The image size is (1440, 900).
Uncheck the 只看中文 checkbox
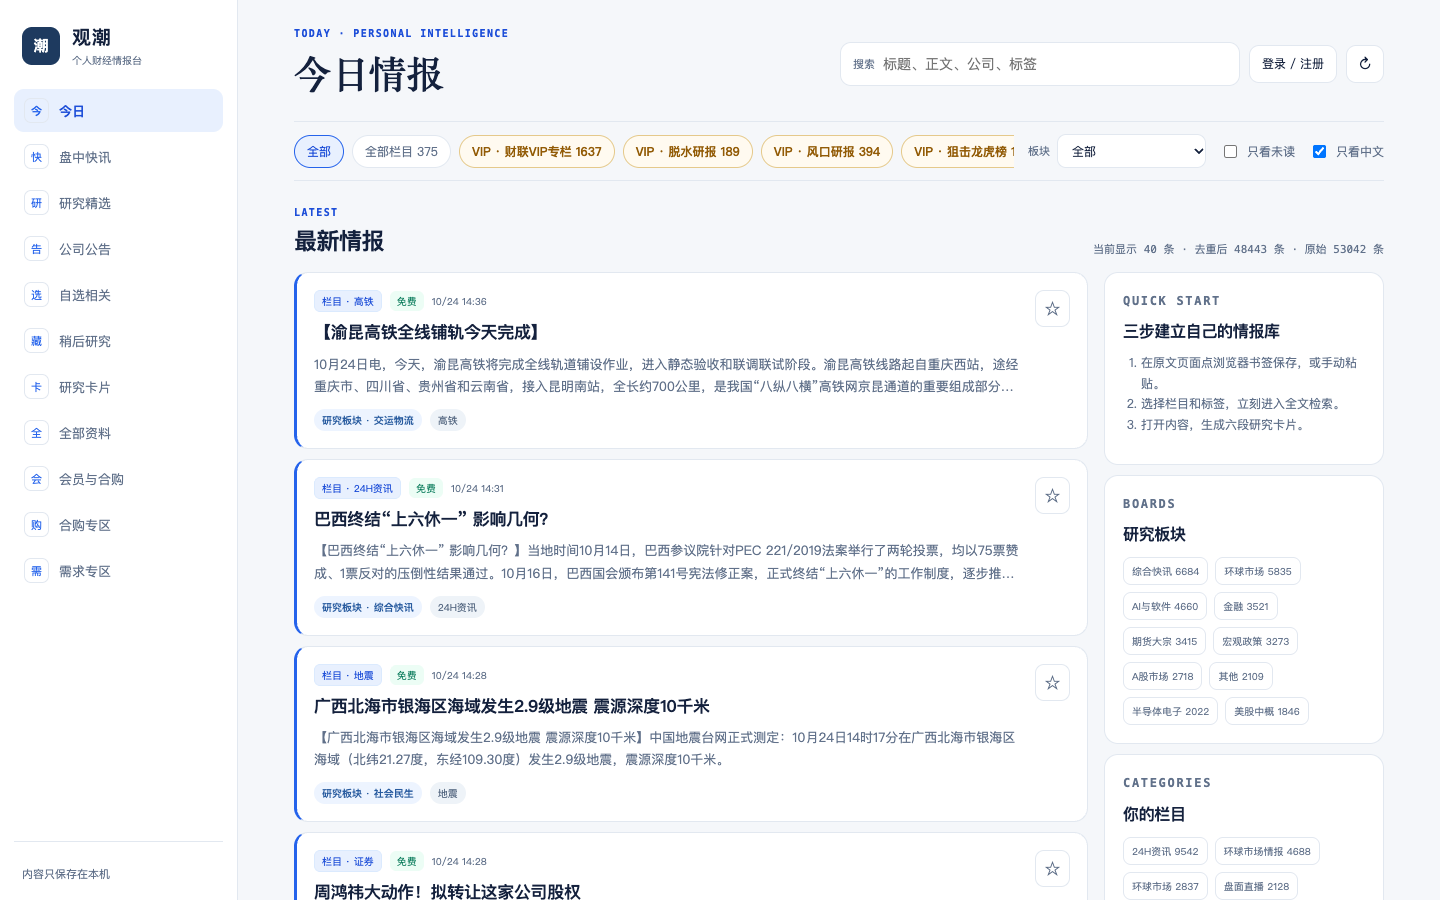(1319, 152)
